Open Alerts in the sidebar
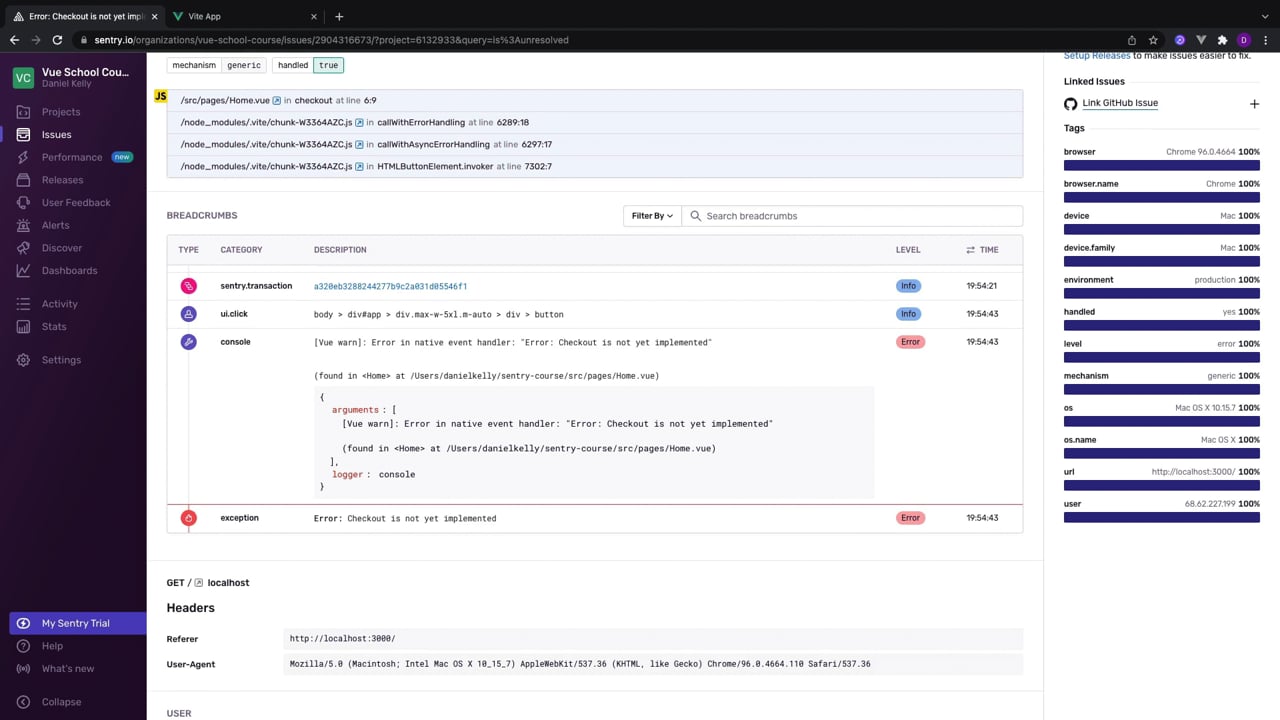 point(55,225)
